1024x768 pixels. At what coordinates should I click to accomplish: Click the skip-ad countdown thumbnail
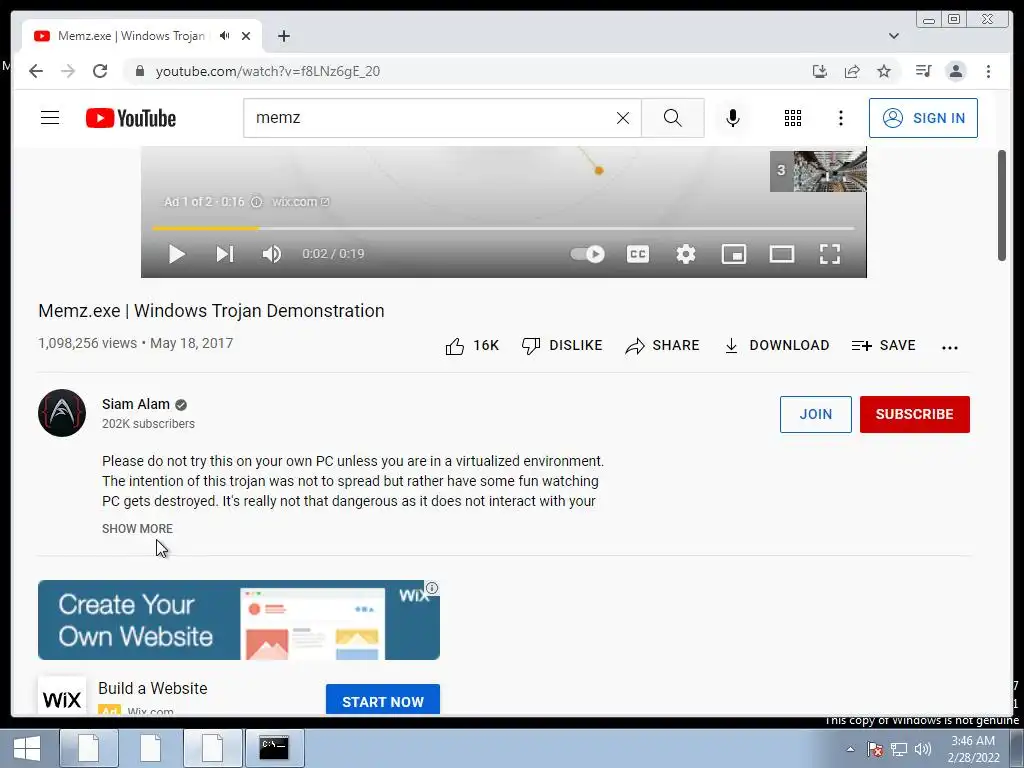point(818,170)
